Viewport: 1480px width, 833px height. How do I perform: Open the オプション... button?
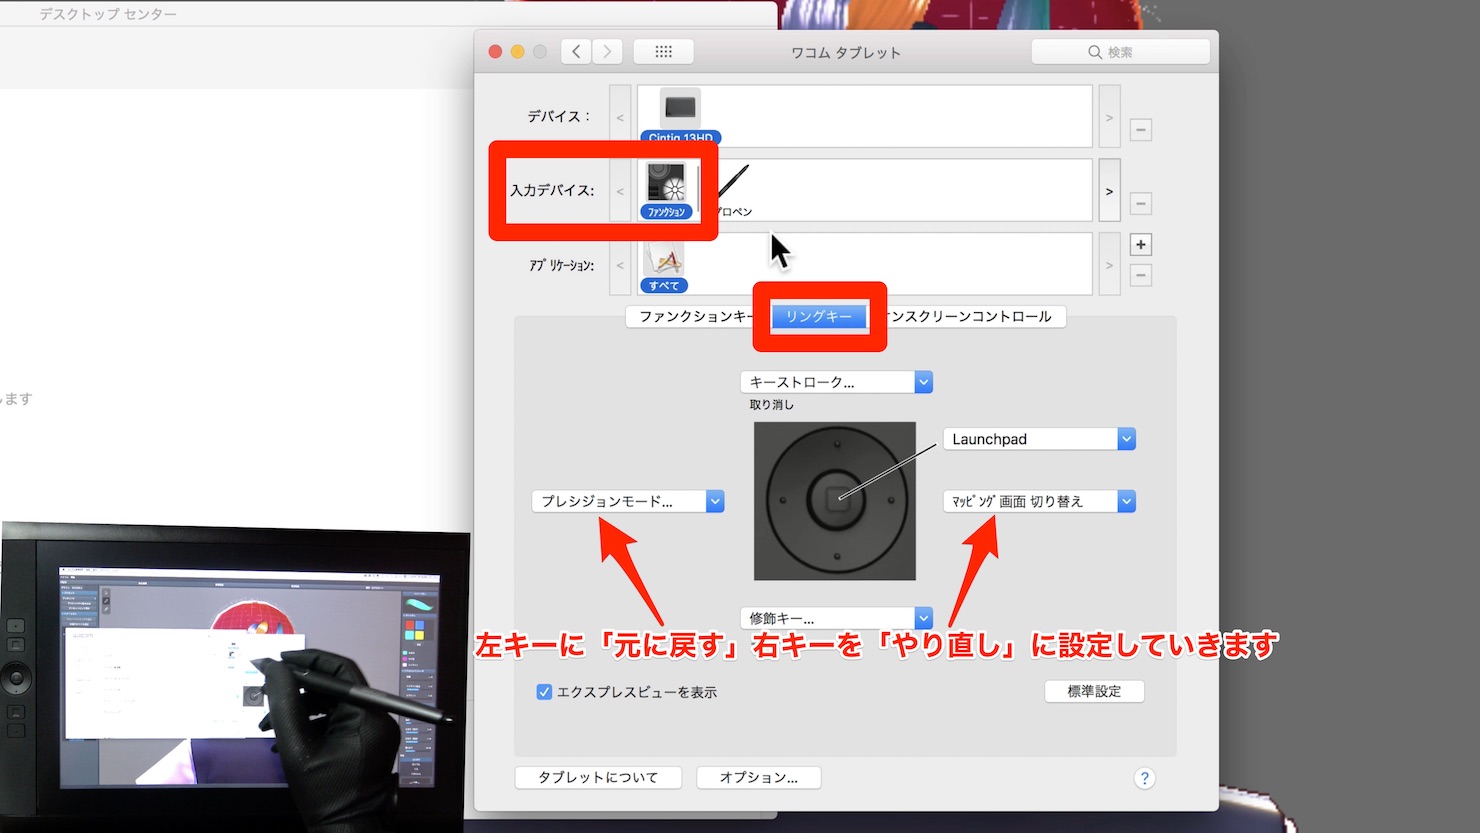click(x=759, y=777)
